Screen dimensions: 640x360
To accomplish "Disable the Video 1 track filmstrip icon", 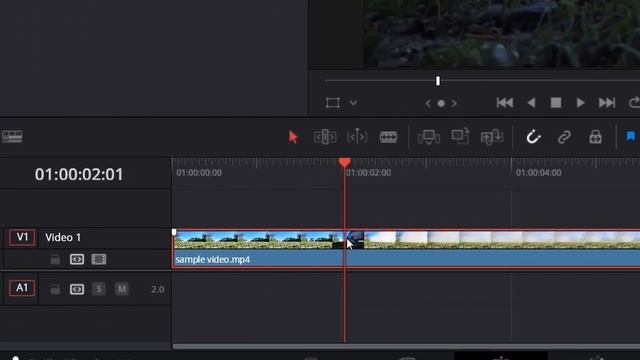I will (99, 259).
